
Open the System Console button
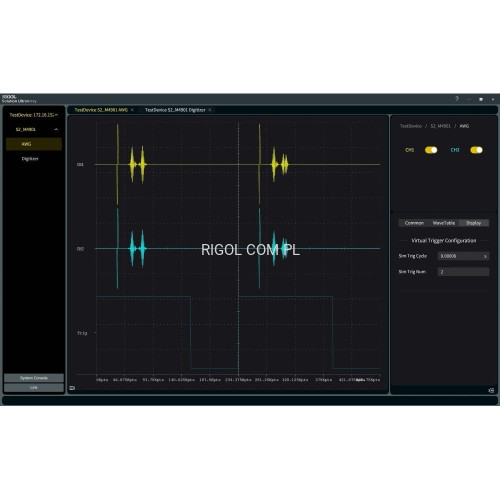[x=34, y=378]
